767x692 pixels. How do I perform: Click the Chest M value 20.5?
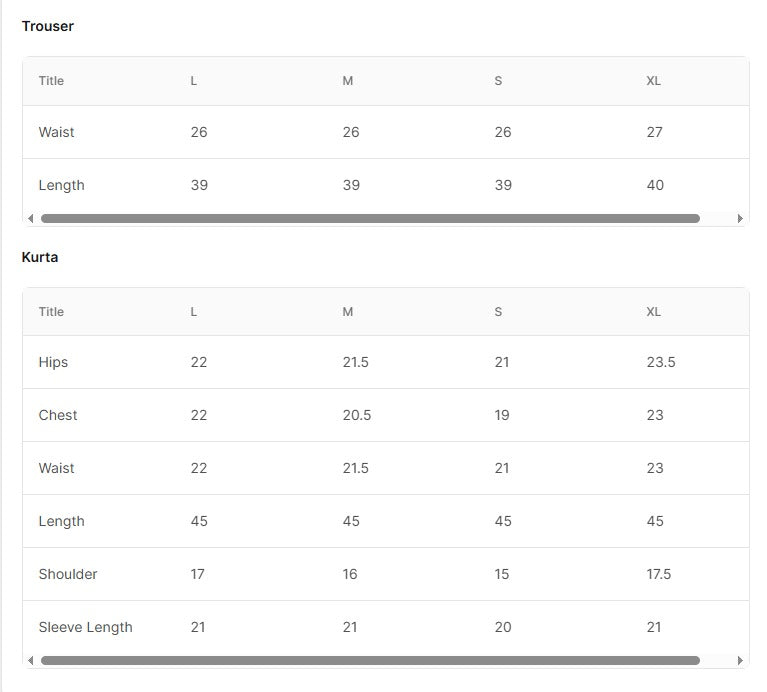[x=357, y=415]
